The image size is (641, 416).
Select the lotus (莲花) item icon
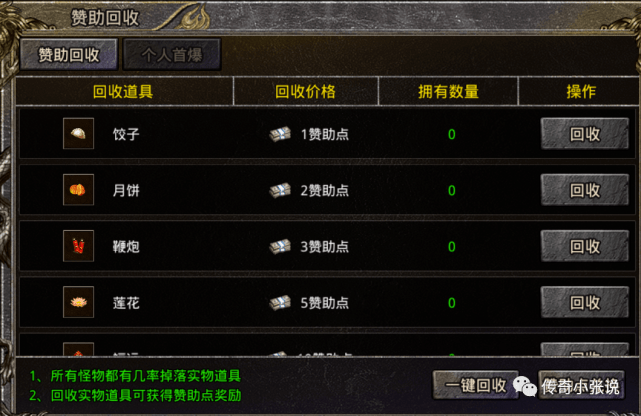click(x=78, y=302)
